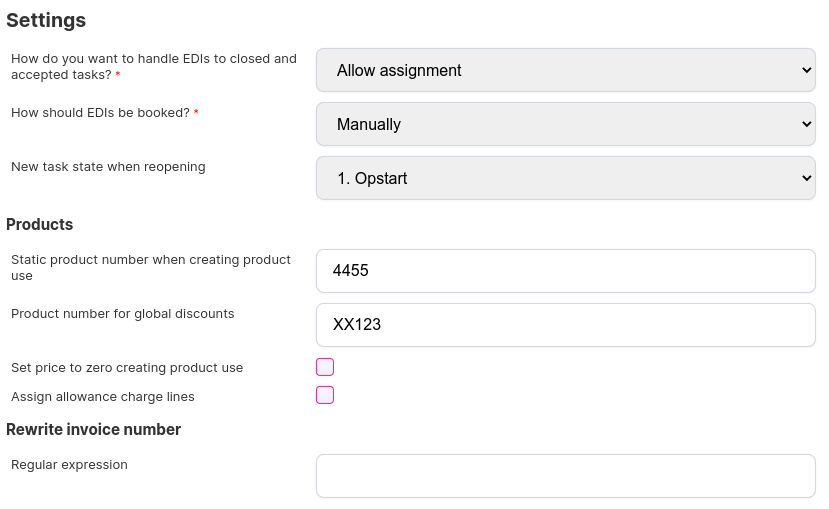This screenshot has width=829, height=509.
Task: Click the red asterisk after 'be booked?'
Action: 196,113
